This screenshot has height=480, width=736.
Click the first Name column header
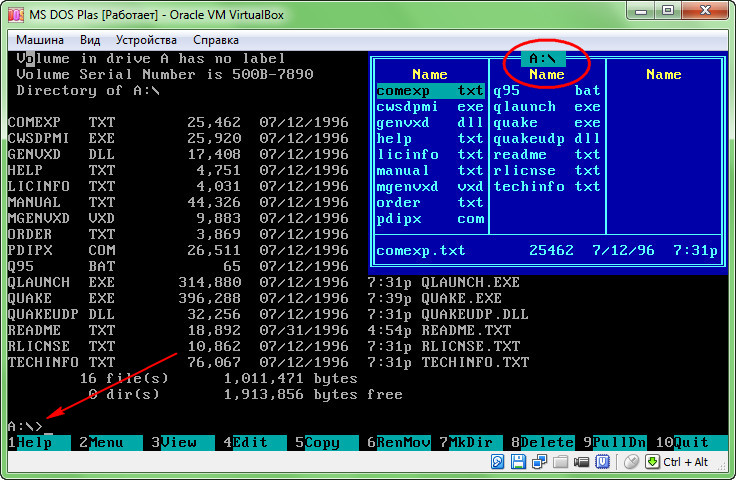click(430, 74)
